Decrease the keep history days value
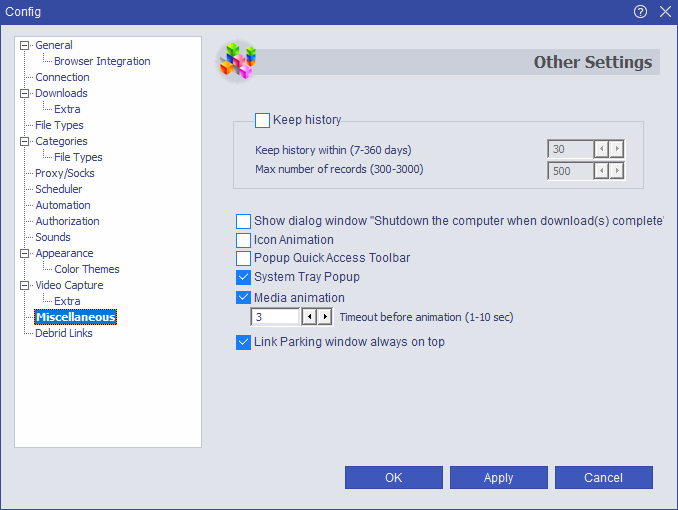678x510 pixels. [601, 149]
